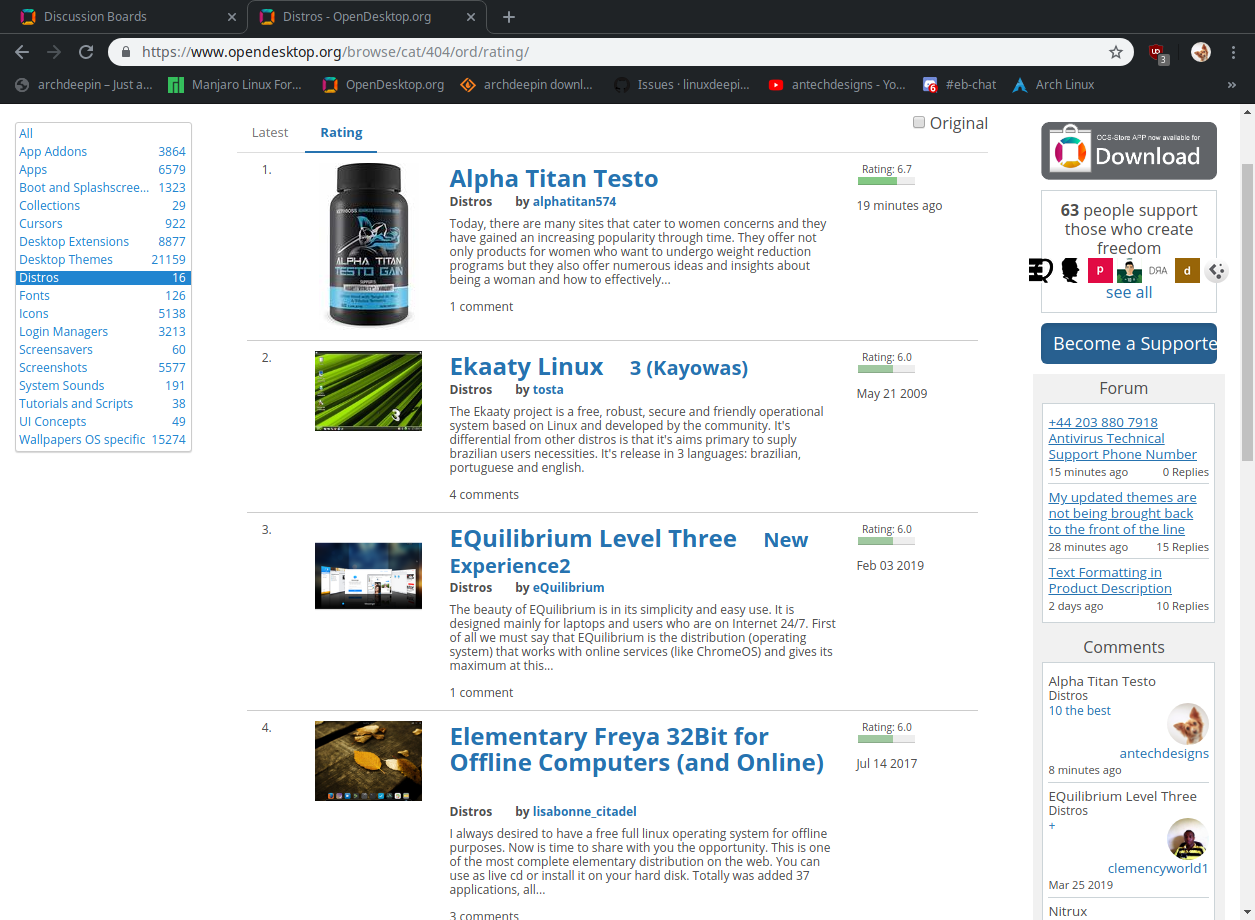Image resolution: width=1255 pixels, height=920 pixels.
Task: Open Text Formatting in Product Description thread
Action: tap(1110, 580)
